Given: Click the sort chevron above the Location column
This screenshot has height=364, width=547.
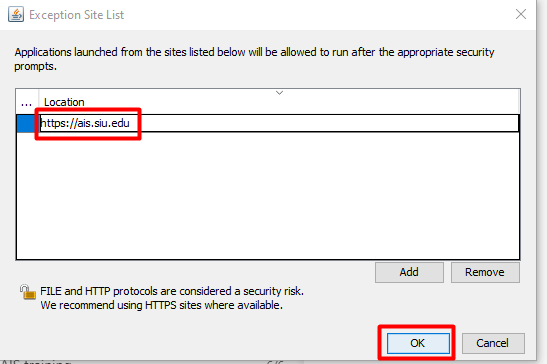Looking at the screenshot, I should point(279,93).
